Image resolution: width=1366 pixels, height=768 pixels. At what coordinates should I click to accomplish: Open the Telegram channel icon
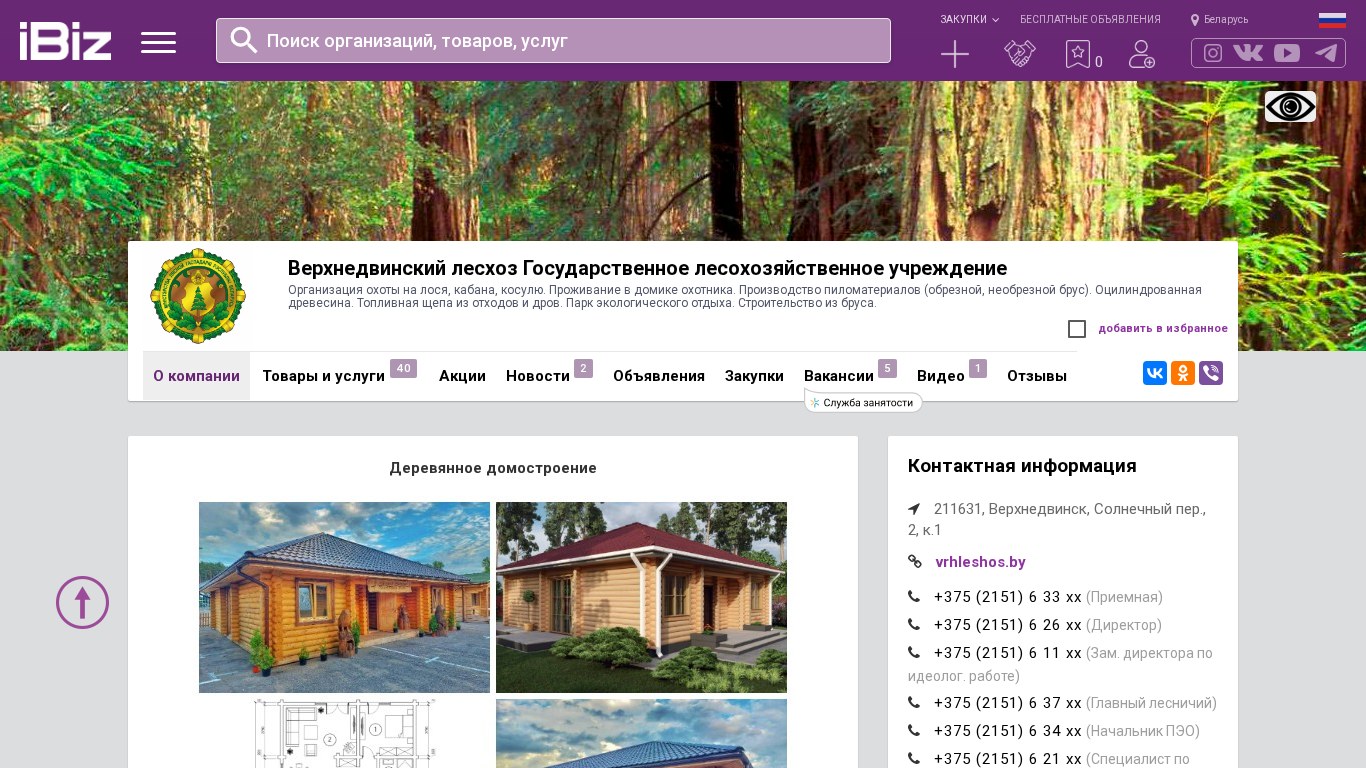(x=1326, y=53)
